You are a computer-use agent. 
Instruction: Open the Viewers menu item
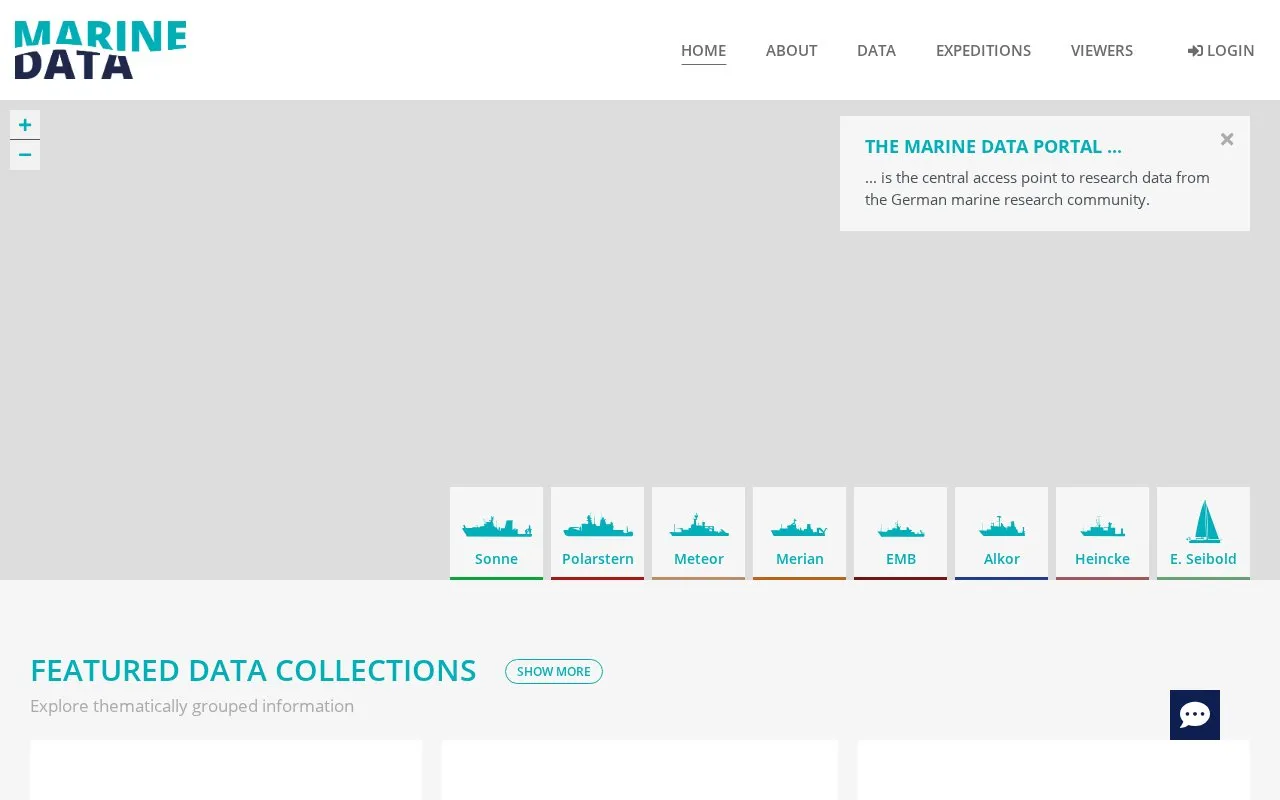click(x=1102, y=51)
